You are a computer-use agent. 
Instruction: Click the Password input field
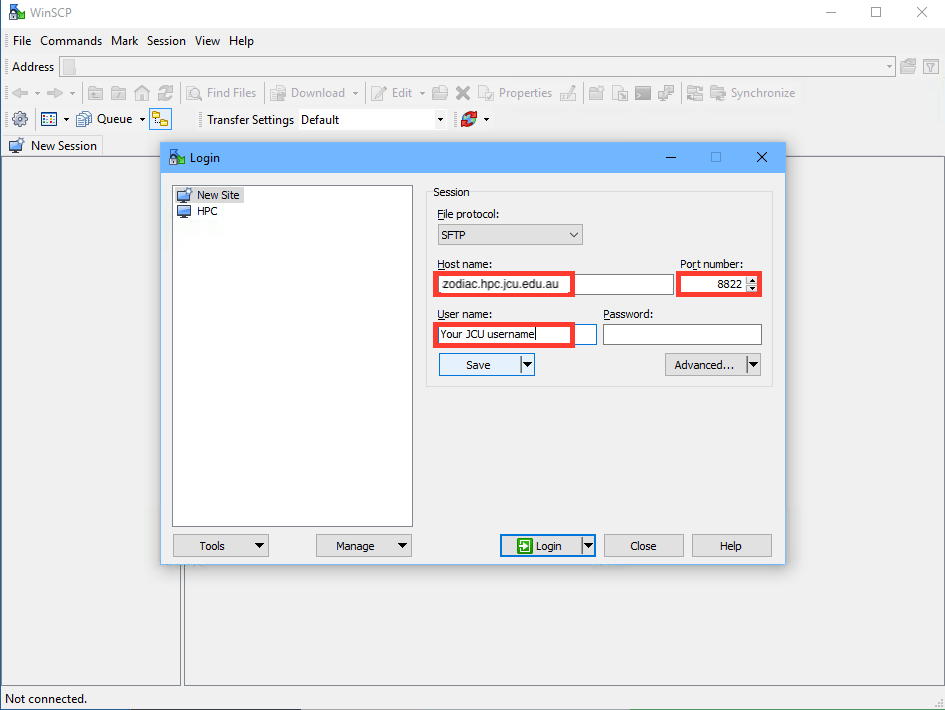(682, 335)
